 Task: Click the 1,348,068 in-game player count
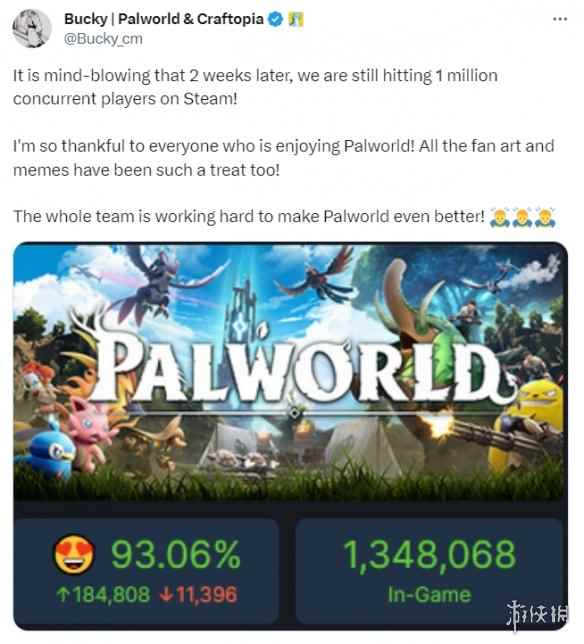pos(429,554)
